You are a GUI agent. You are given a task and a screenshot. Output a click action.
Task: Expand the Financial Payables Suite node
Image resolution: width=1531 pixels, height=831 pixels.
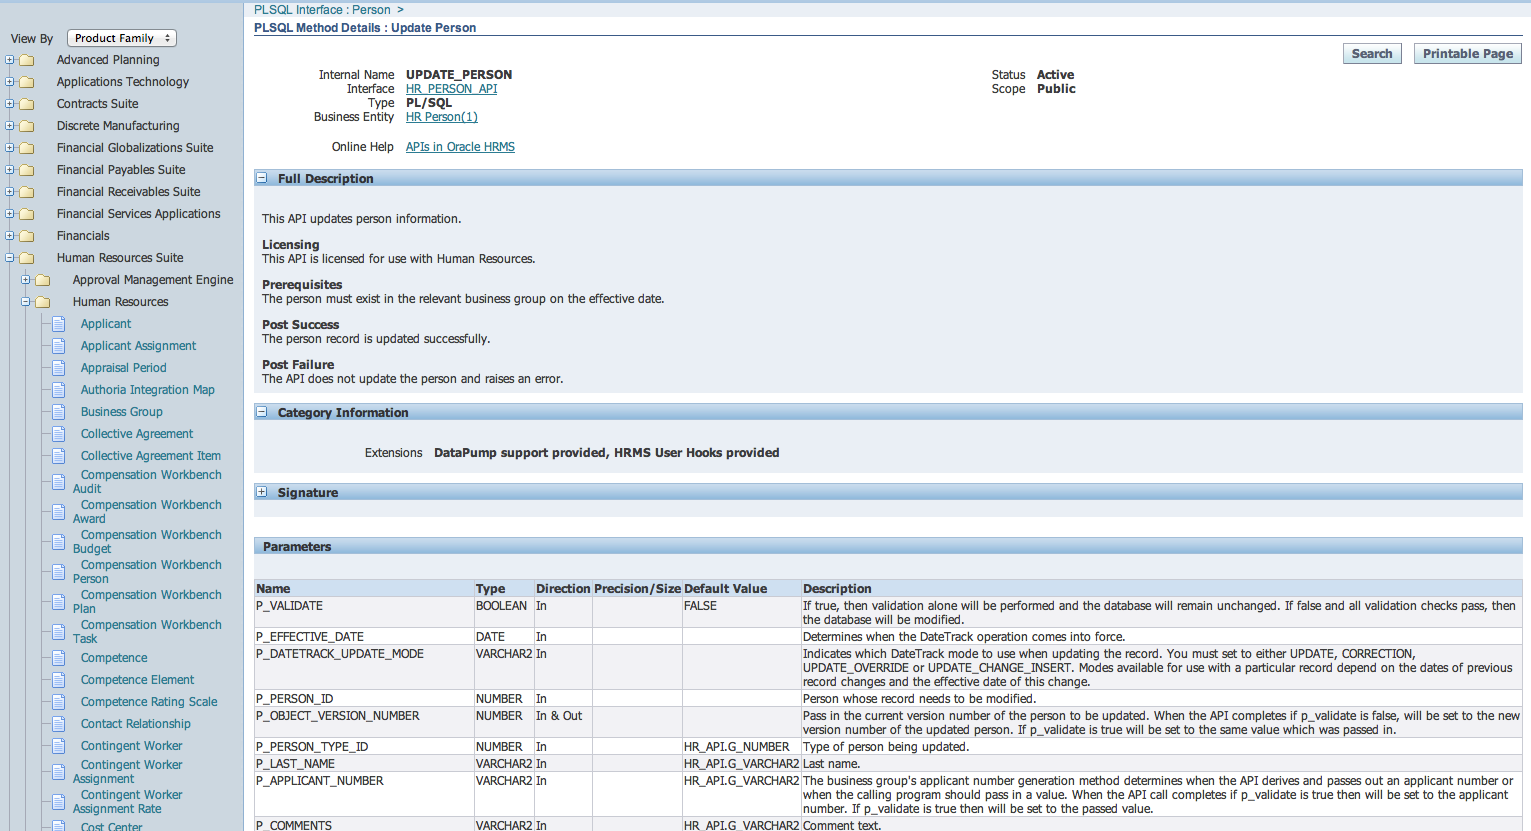[8, 169]
